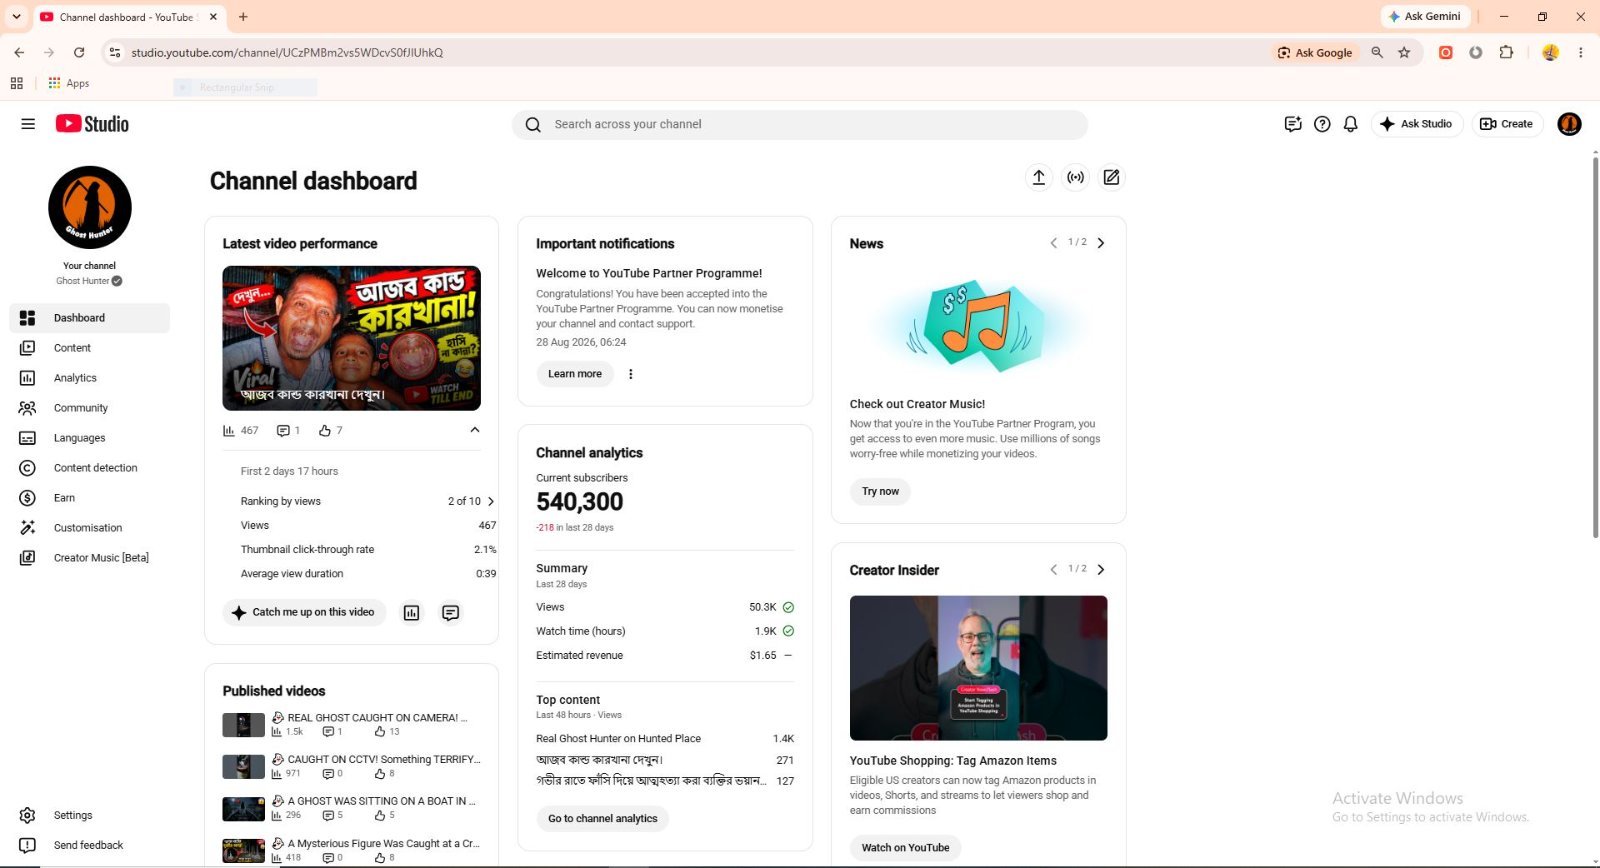Open the YouTube Studio hamburger menu

(28, 124)
